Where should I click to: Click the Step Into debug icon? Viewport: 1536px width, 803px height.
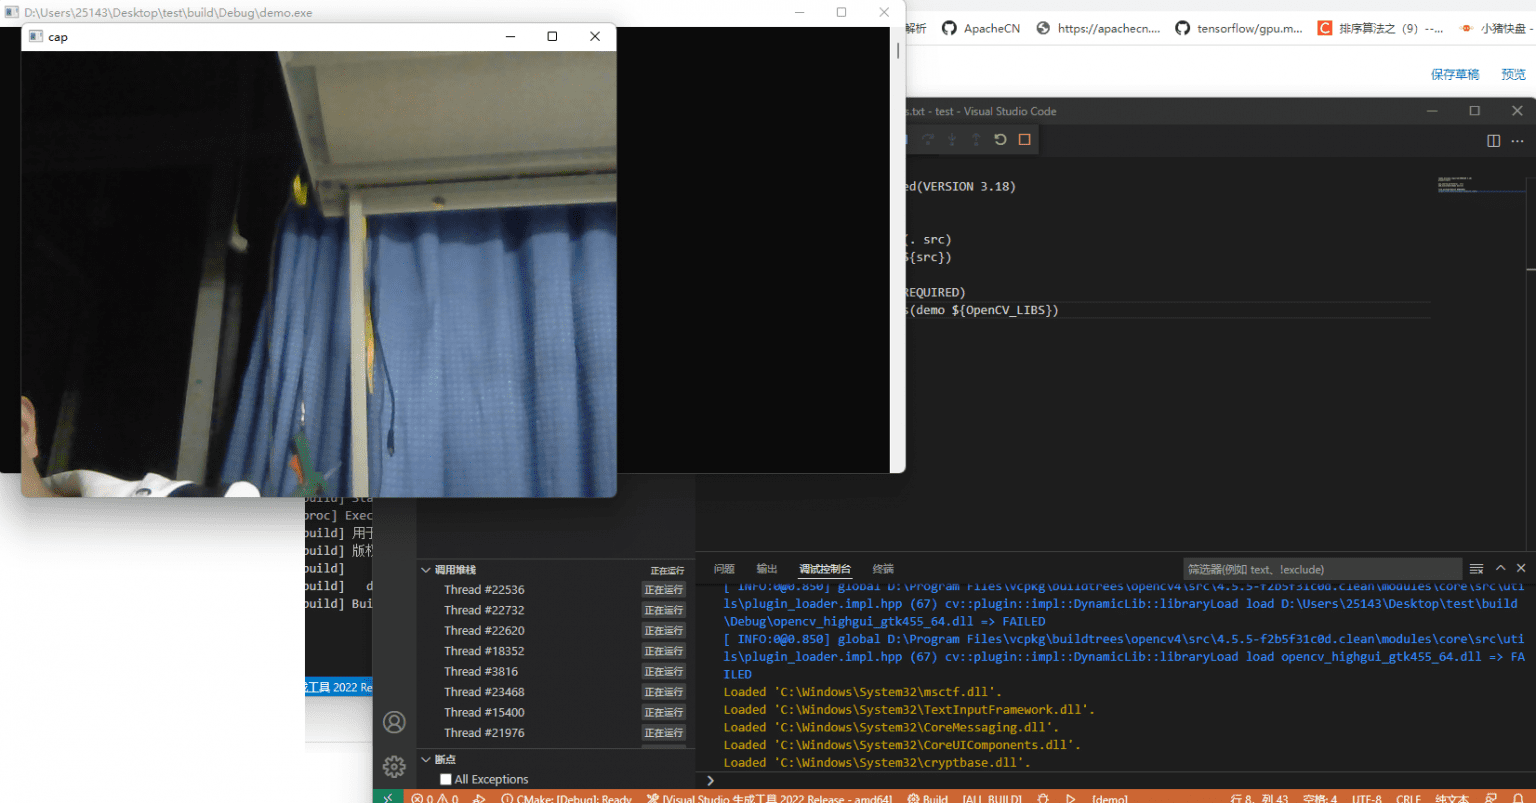952,139
